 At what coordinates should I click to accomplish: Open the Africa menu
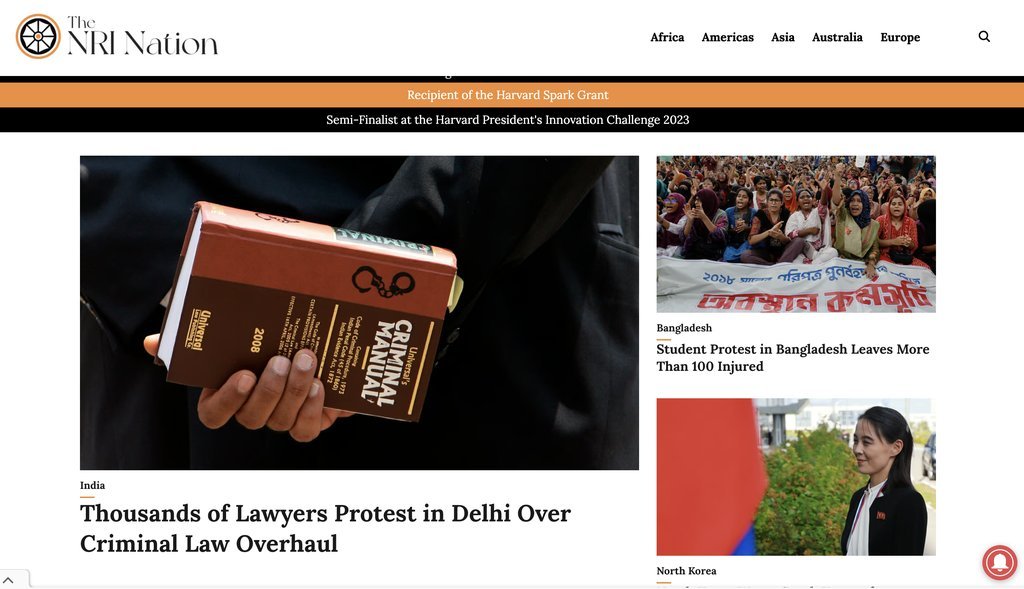tap(667, 37)
